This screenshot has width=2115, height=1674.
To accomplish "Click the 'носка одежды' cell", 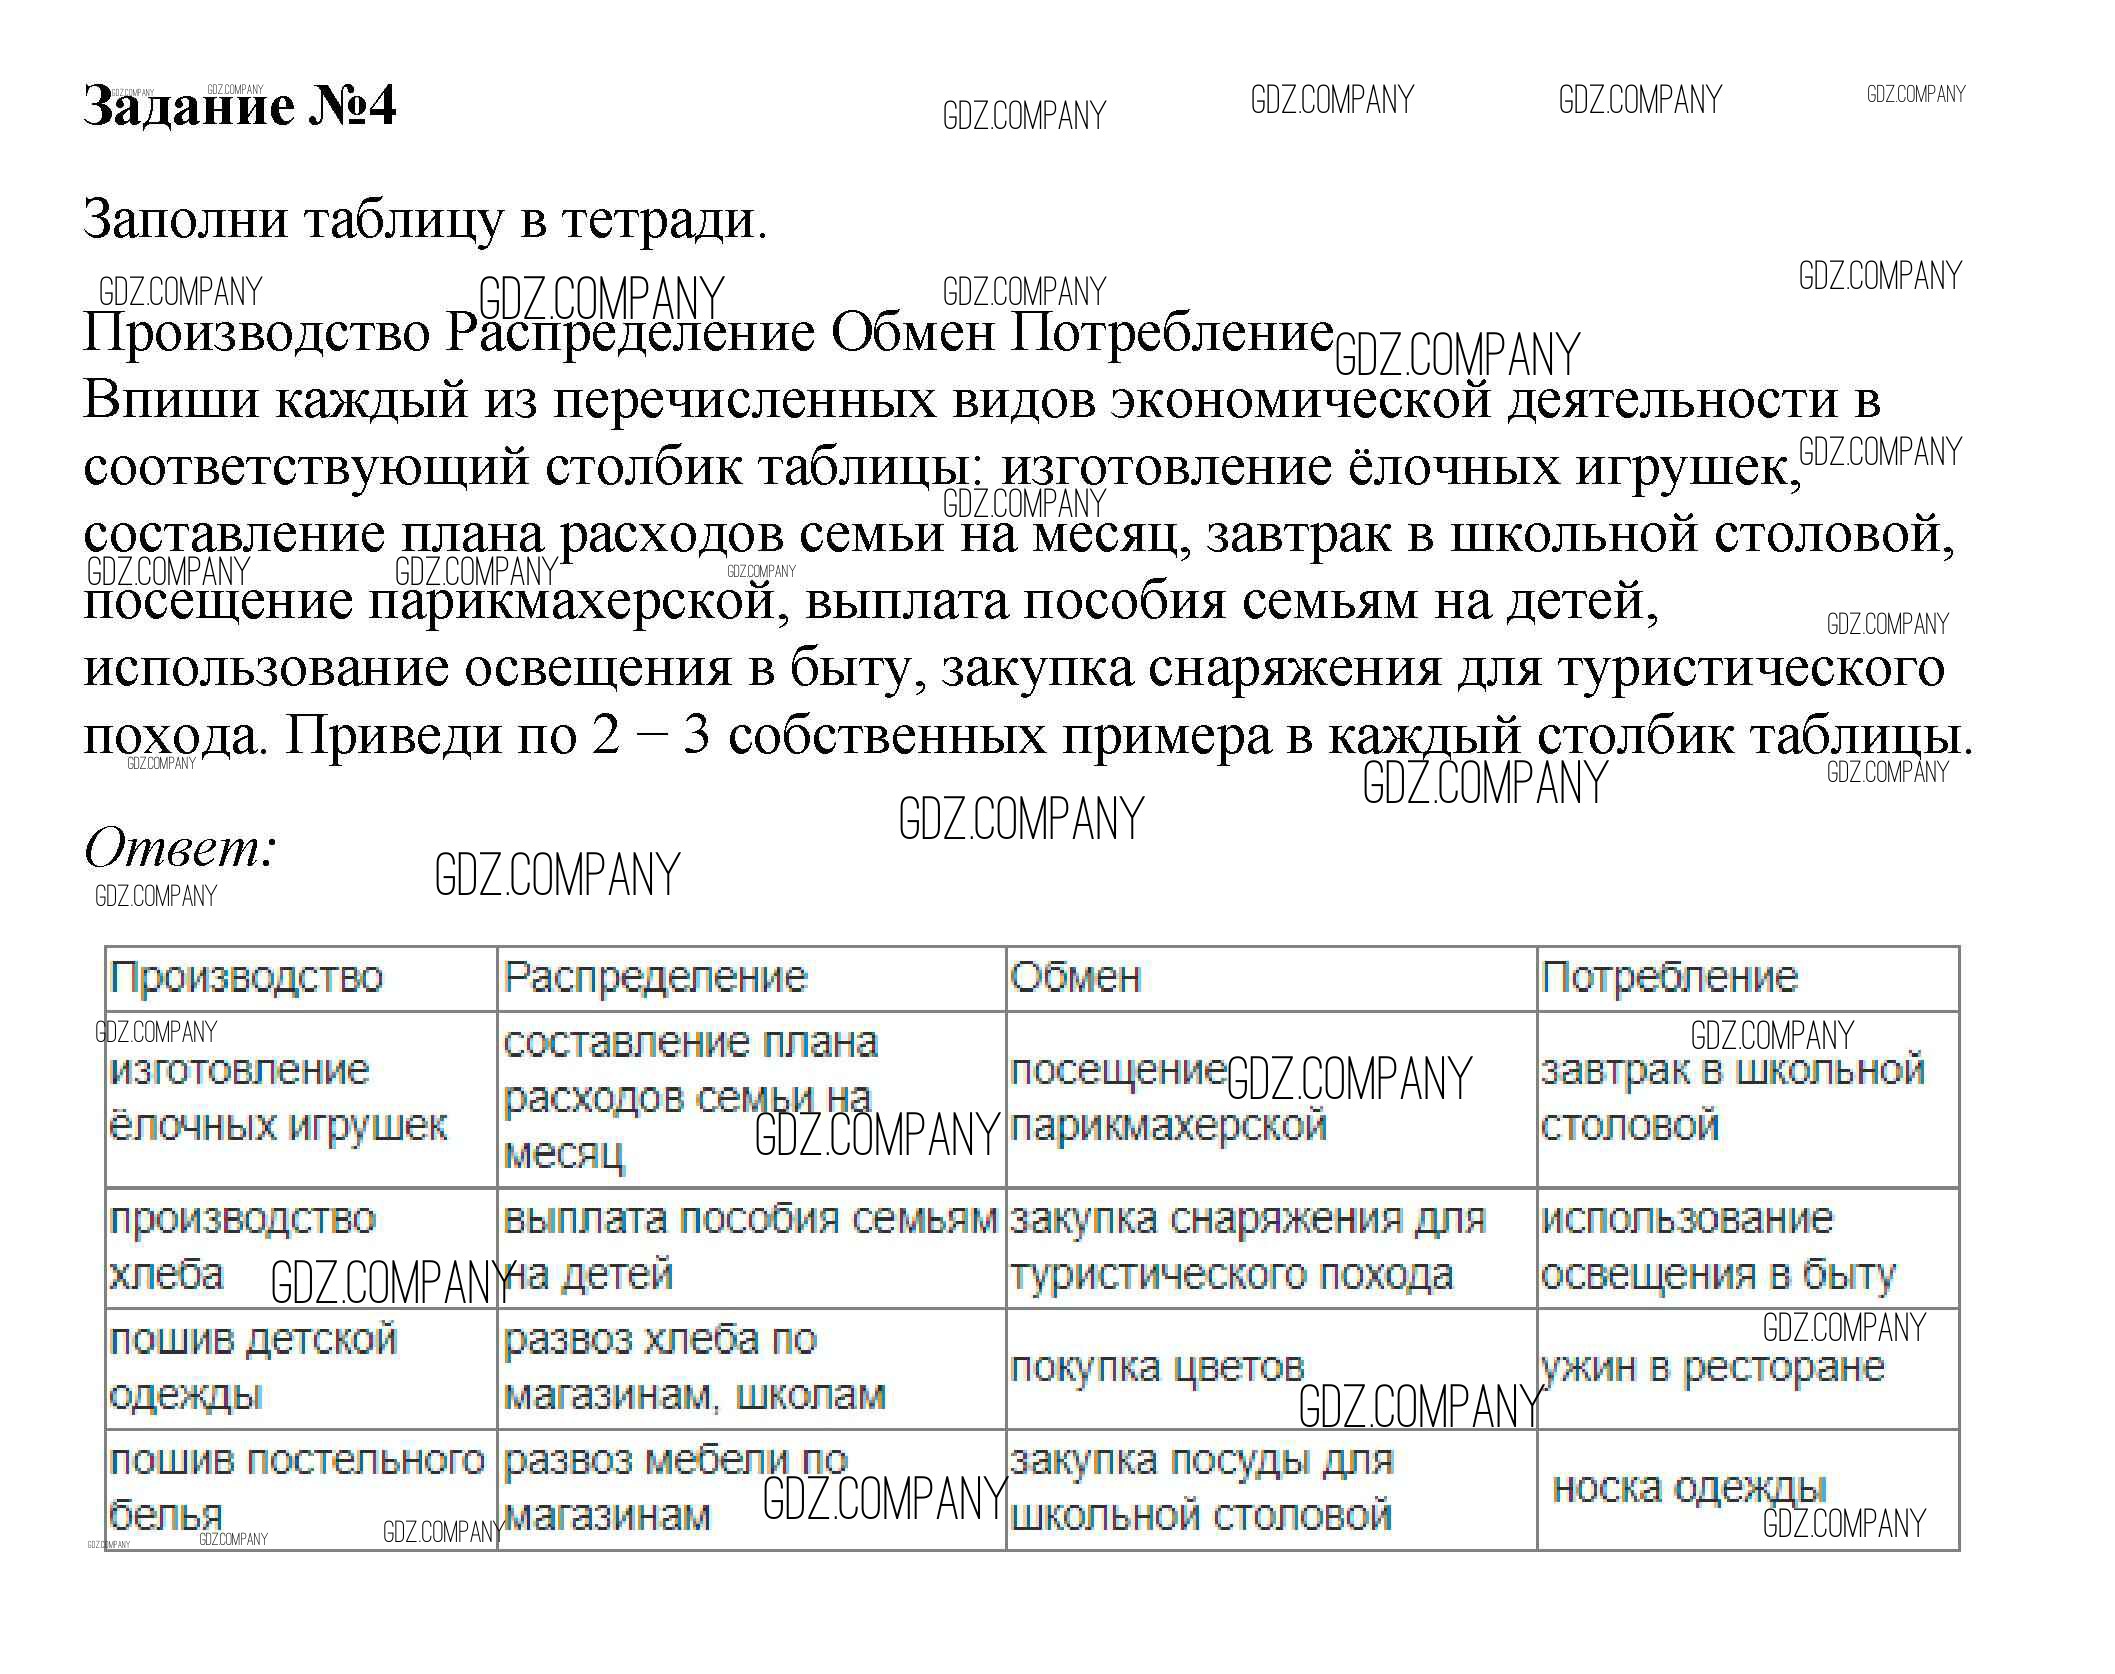I will coord(1690,1488).
